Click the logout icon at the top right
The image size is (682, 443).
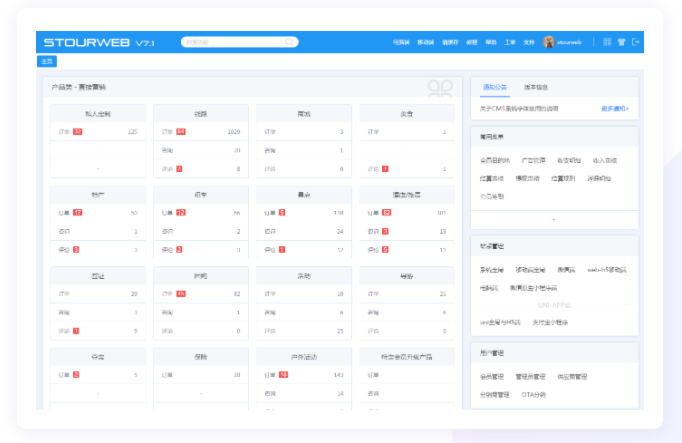[636, 43]
